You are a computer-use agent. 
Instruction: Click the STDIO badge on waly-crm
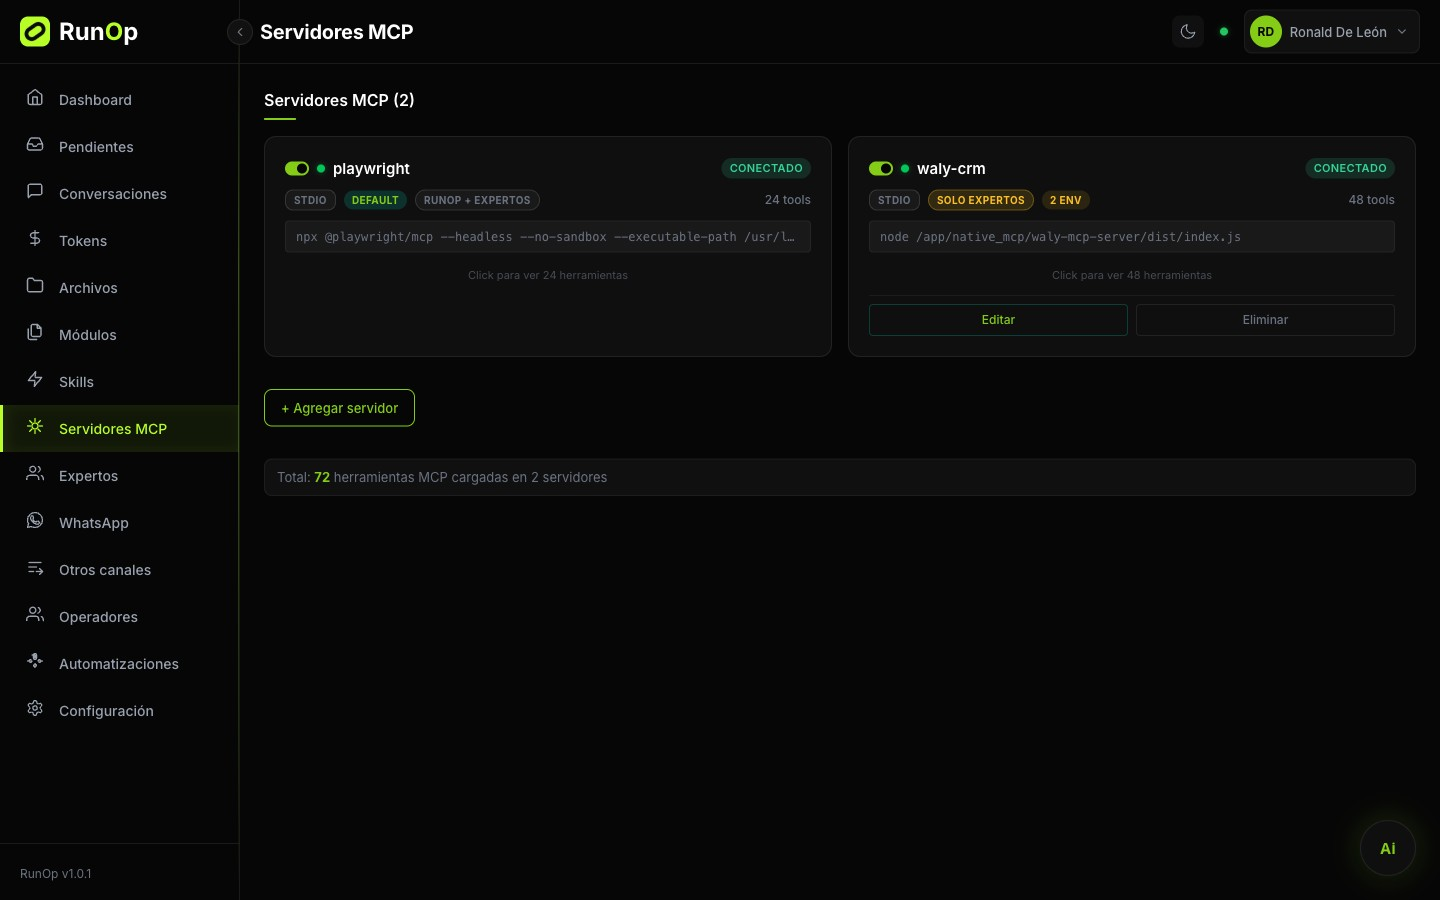(894, 200)
